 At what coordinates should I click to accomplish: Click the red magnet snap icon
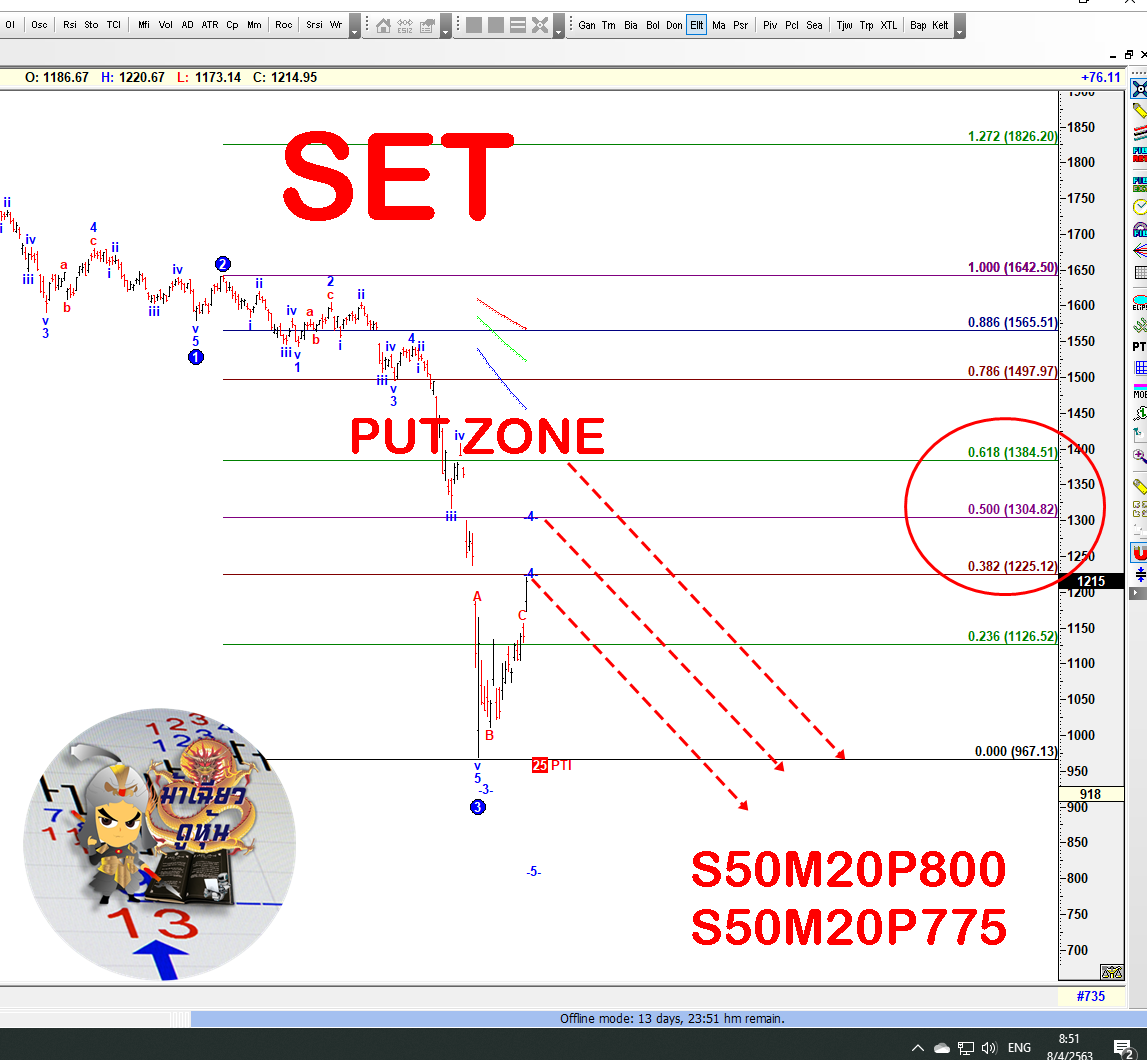coord(1139,552)
